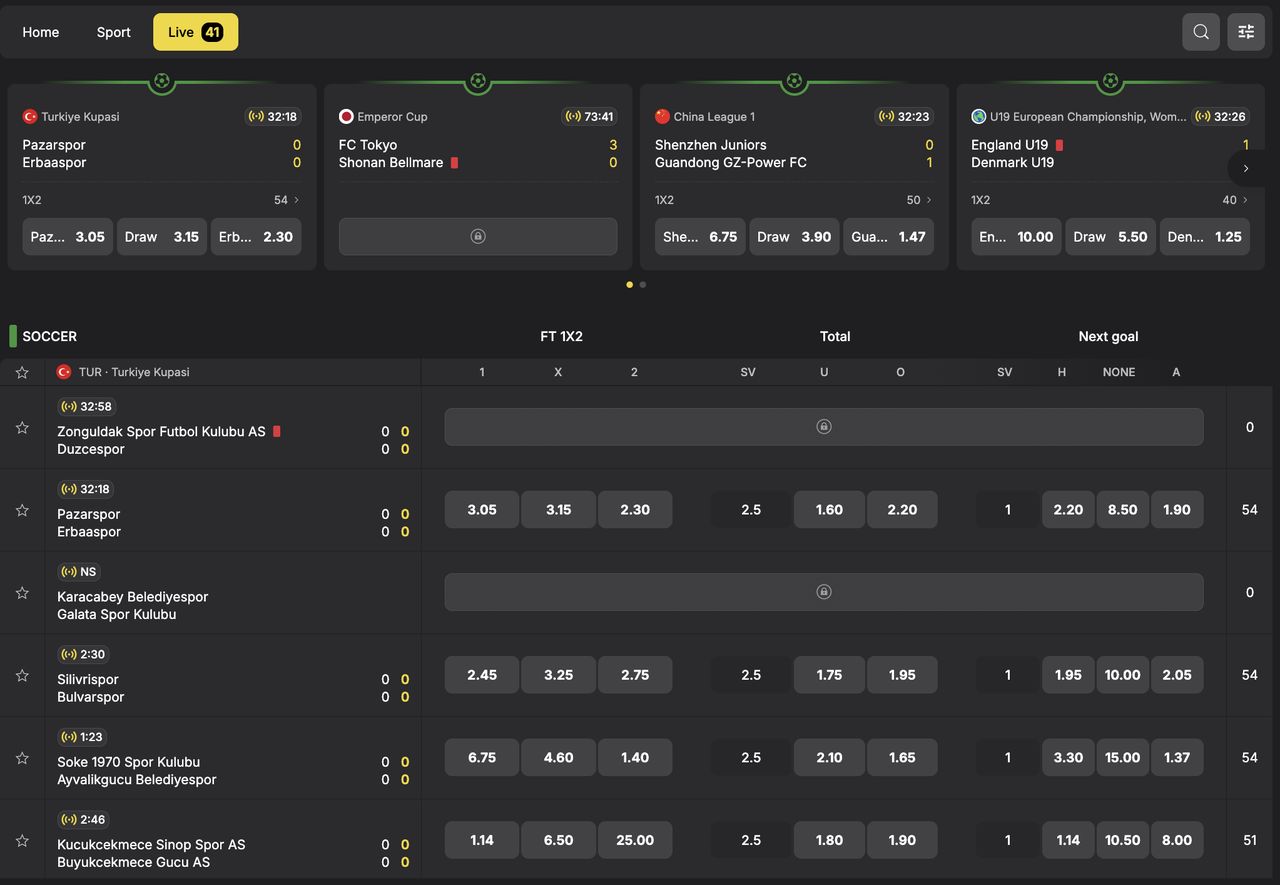1280x885 pixels.
Task: Click locked odds bar for Karacabey row
Action: 824,592
